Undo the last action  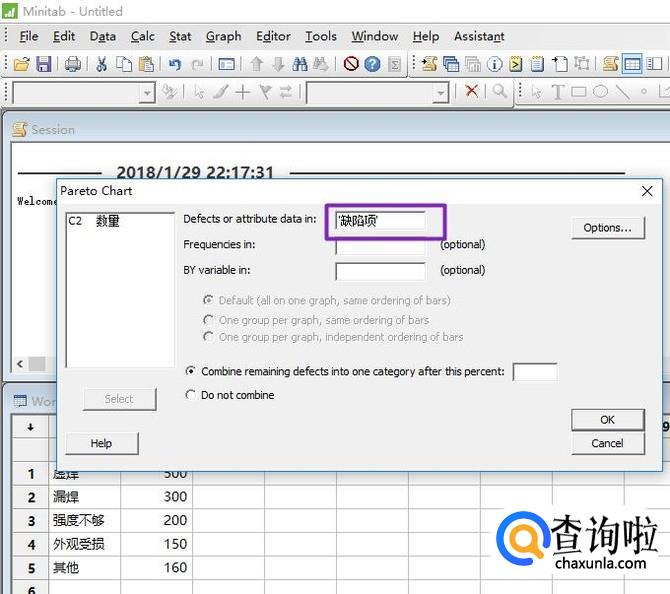tap(174, 64)
